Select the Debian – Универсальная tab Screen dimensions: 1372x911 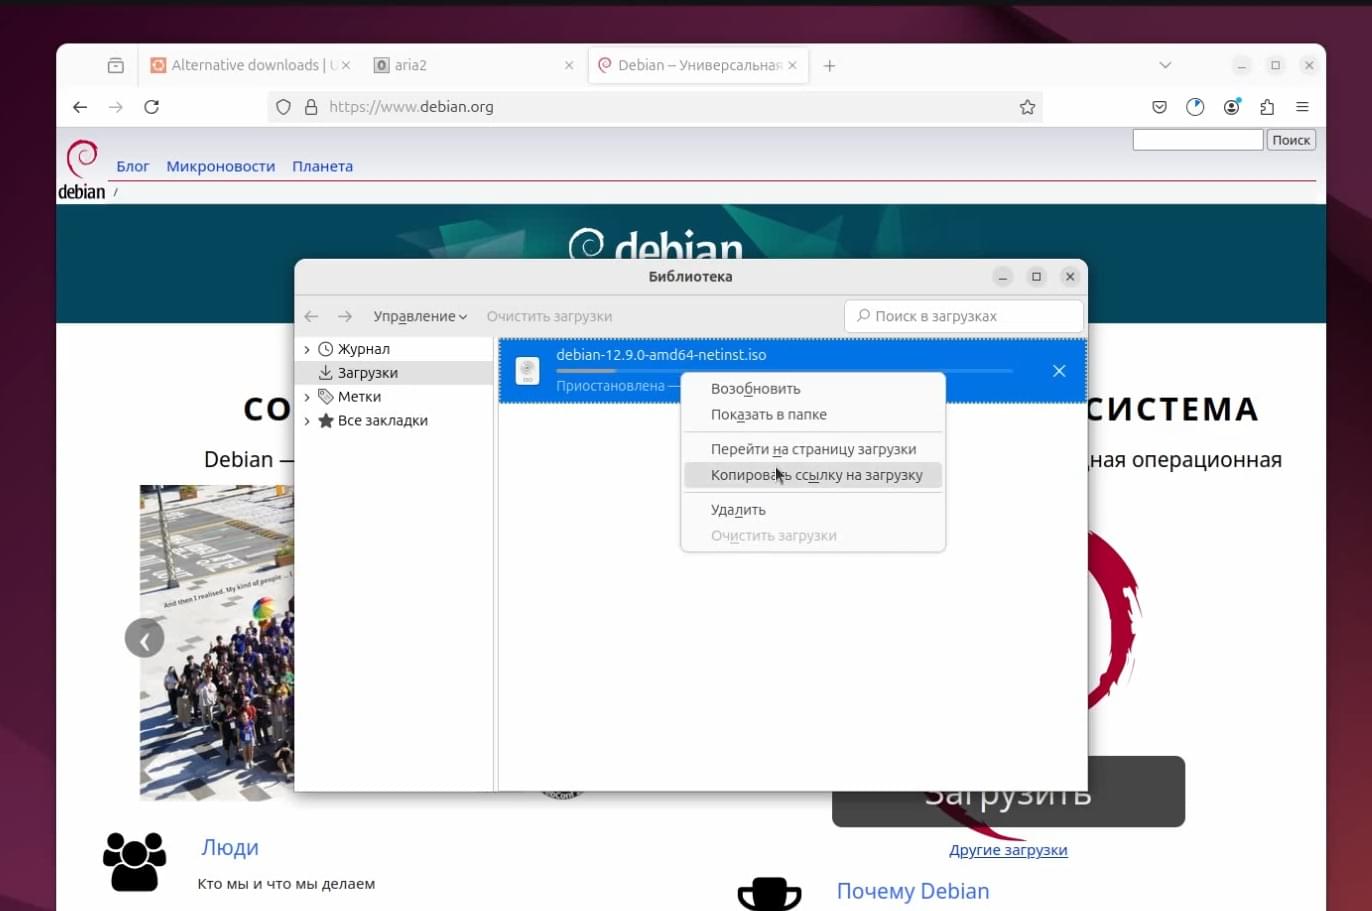pyautogui.click(x=697, y=65)
